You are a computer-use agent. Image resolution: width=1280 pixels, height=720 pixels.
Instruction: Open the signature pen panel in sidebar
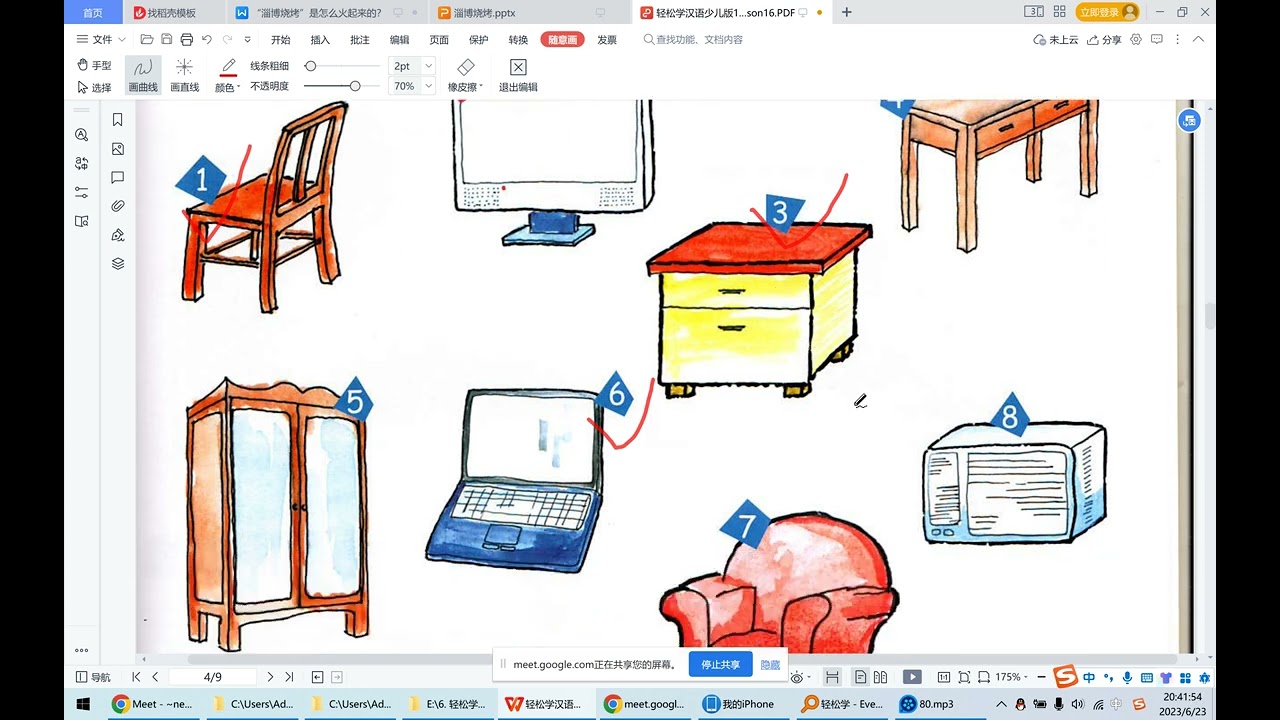pos(118,235)
